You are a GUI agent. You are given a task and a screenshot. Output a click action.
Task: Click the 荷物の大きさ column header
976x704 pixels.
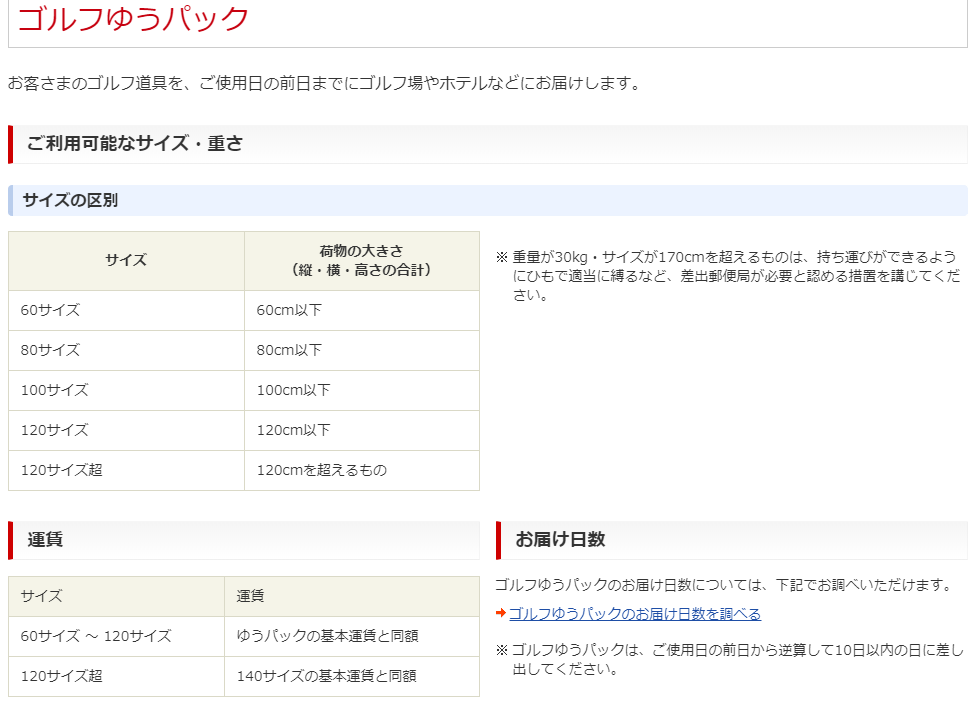(361, 260)
